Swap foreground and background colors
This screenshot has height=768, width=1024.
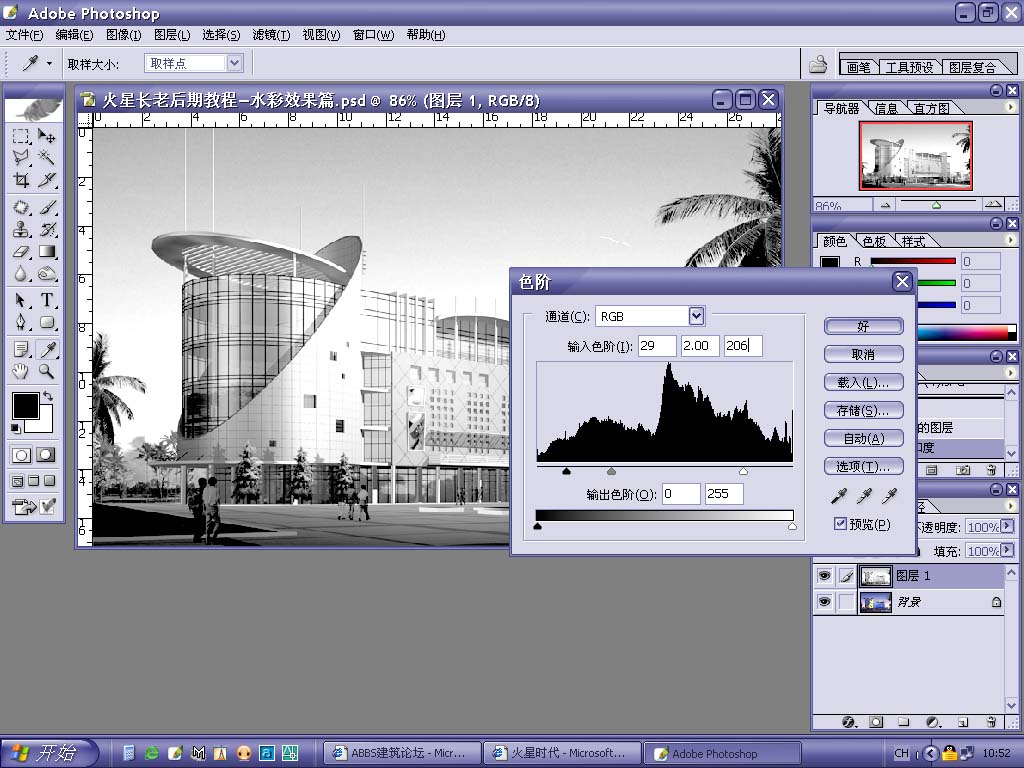click(x=47, y=396)
